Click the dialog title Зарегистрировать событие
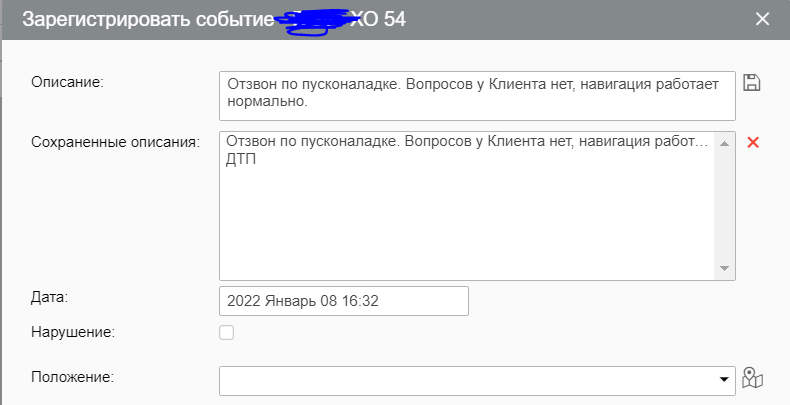The width and height of the screenshot is (790, 405). pyautogui.click(x=140, y=19)
